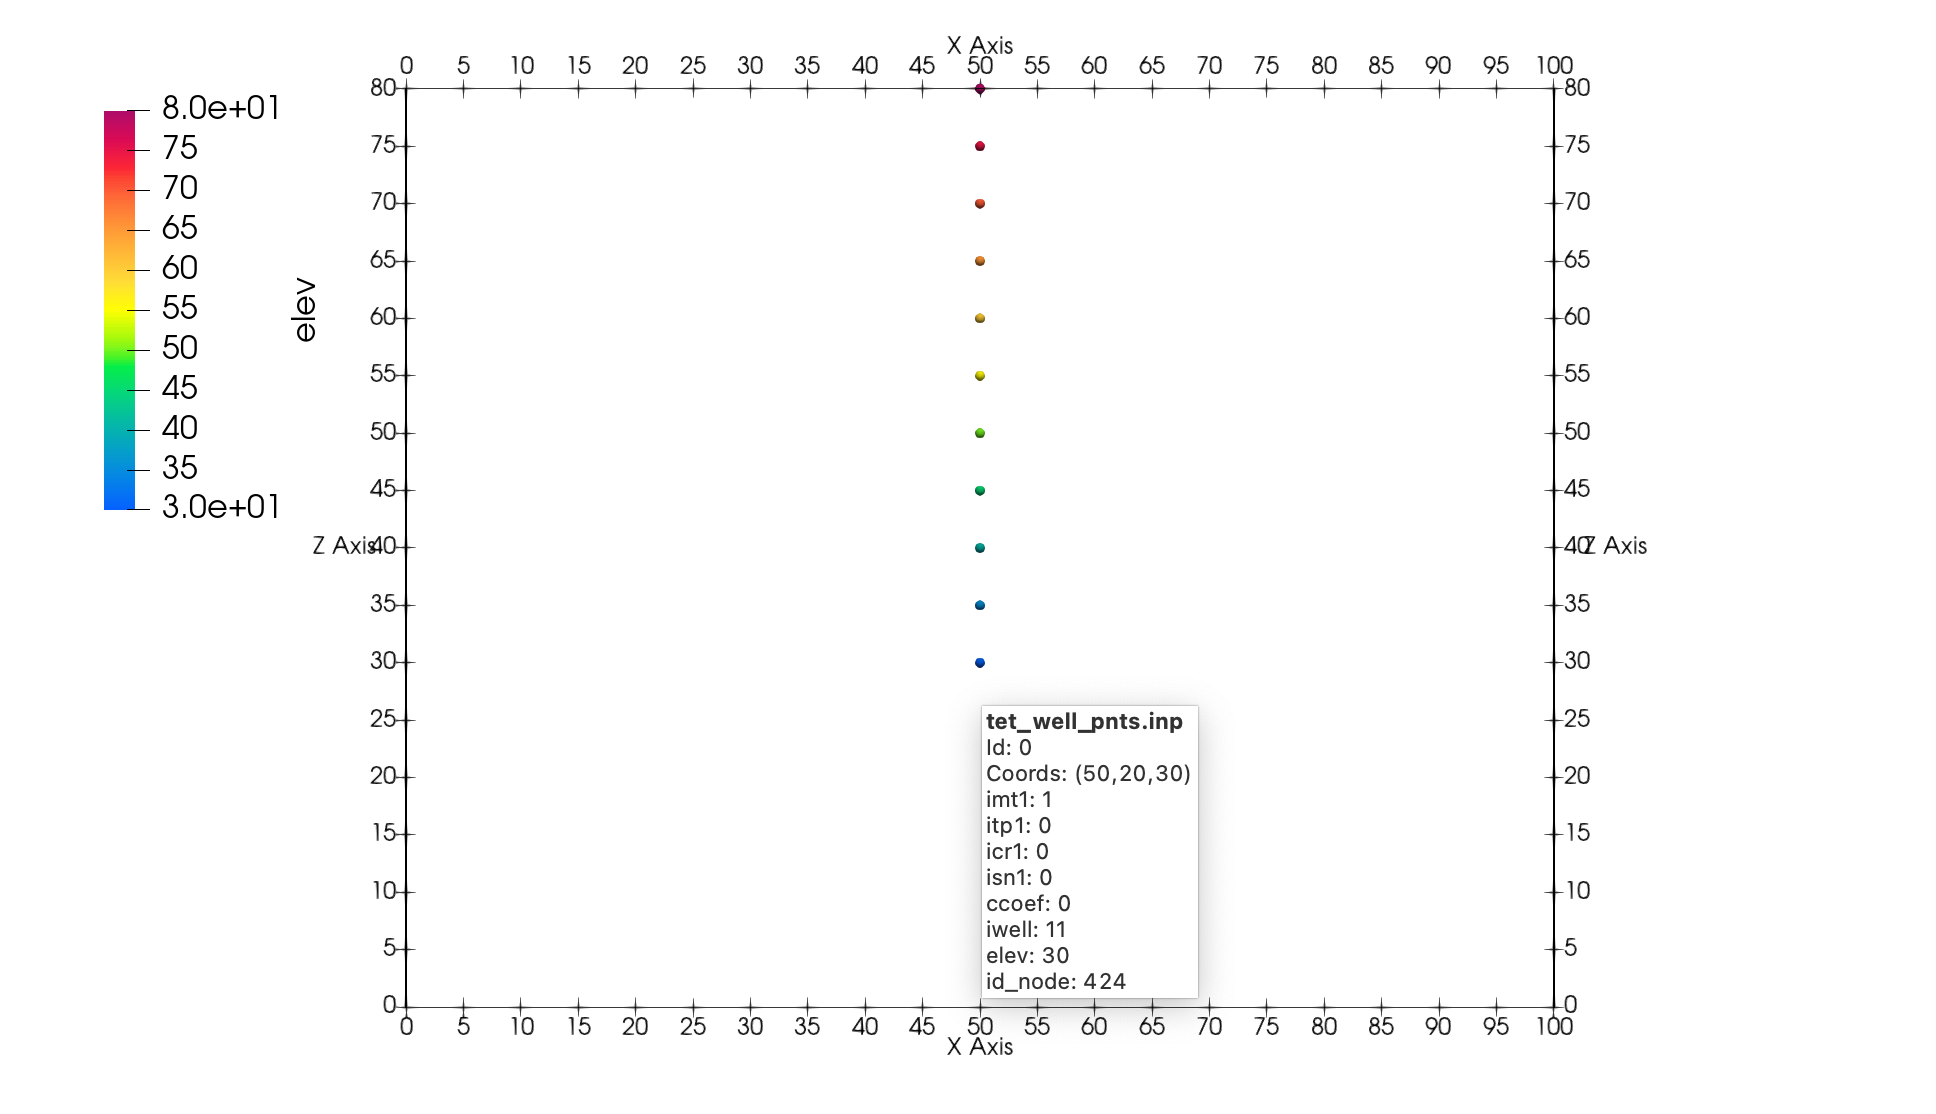Click the orange well point at elevation 65
The height and width of the screenshot is (1114, 1936).
[x=980, y=261]
